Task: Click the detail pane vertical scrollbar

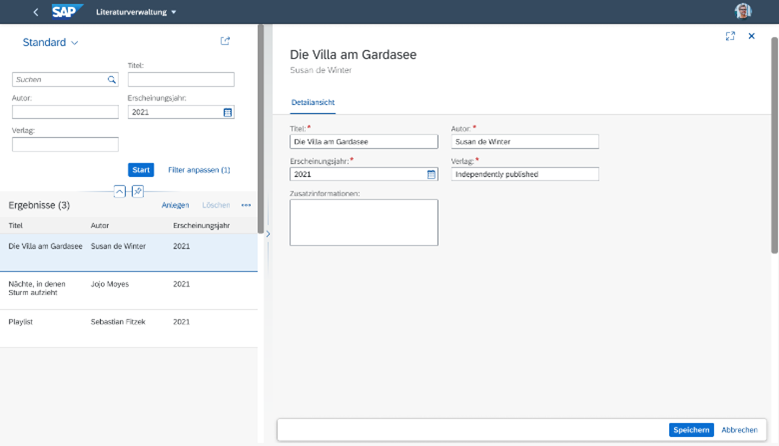Action: (x=775, y=145)
